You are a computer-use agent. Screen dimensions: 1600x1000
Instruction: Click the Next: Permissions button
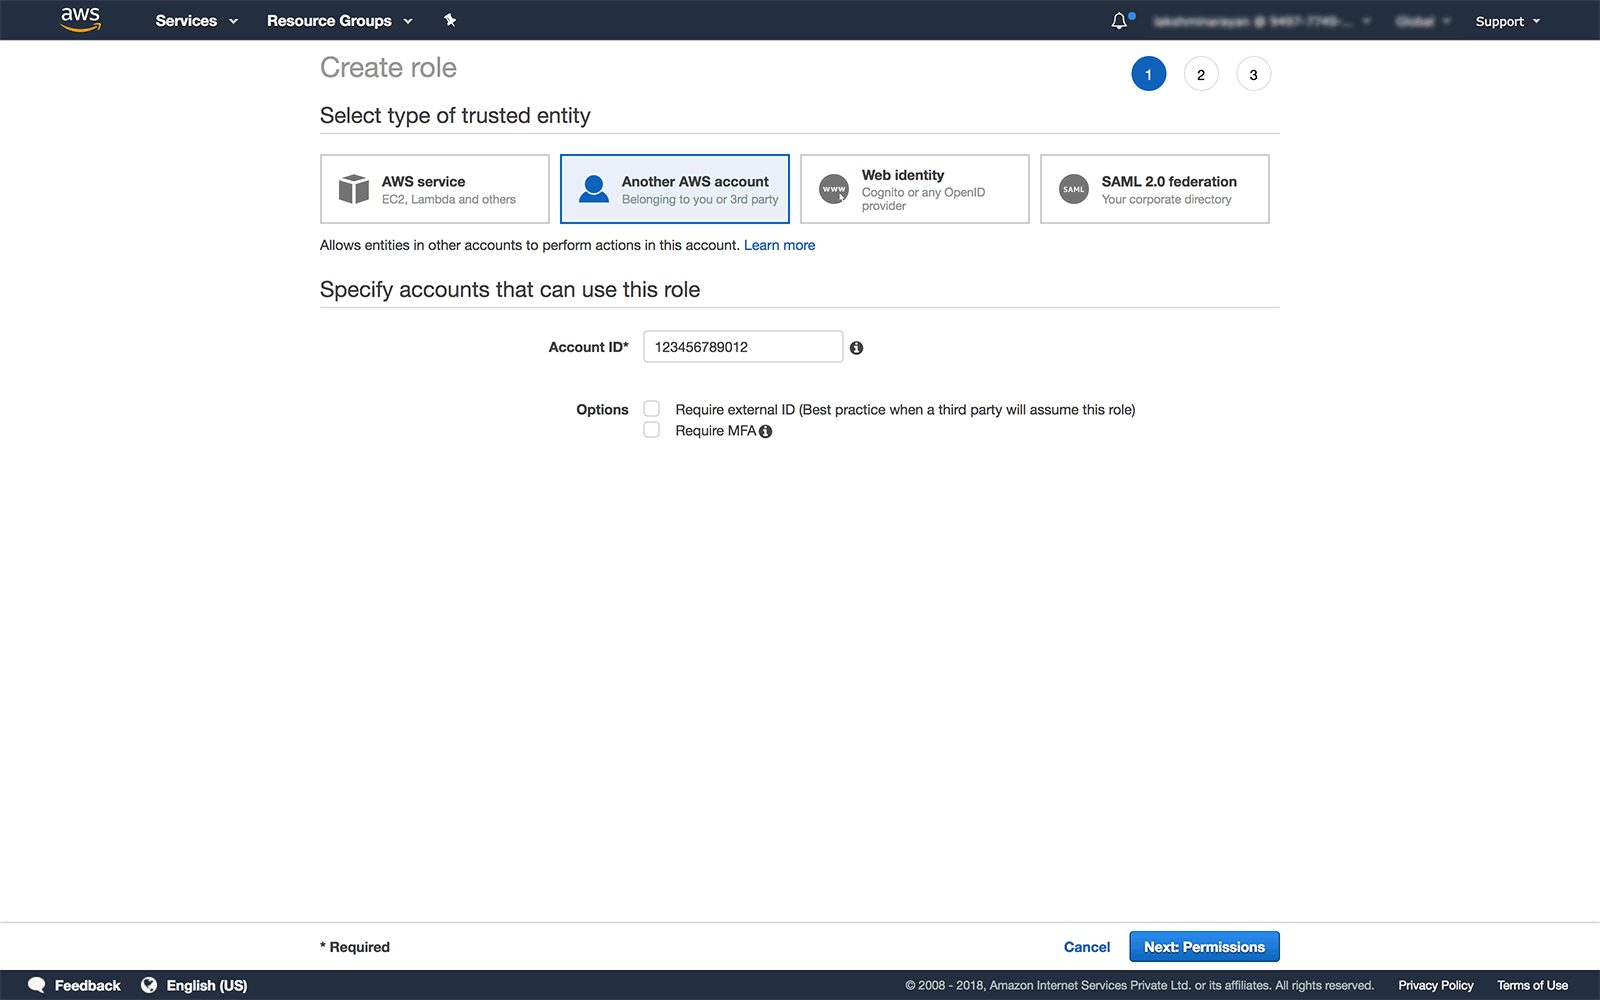pyautogui.click(x=1204, y=946)
